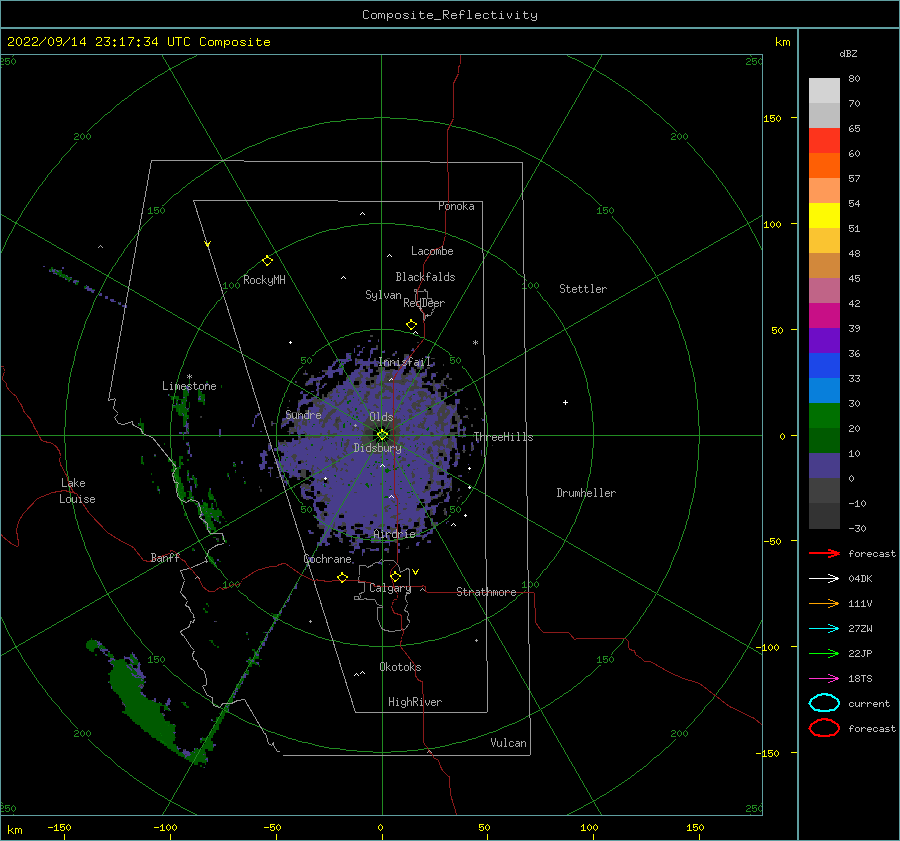This screenshot has width=900, height=841.
Task: Click the orange 111V arrow icon
Action: coord(824,603)
